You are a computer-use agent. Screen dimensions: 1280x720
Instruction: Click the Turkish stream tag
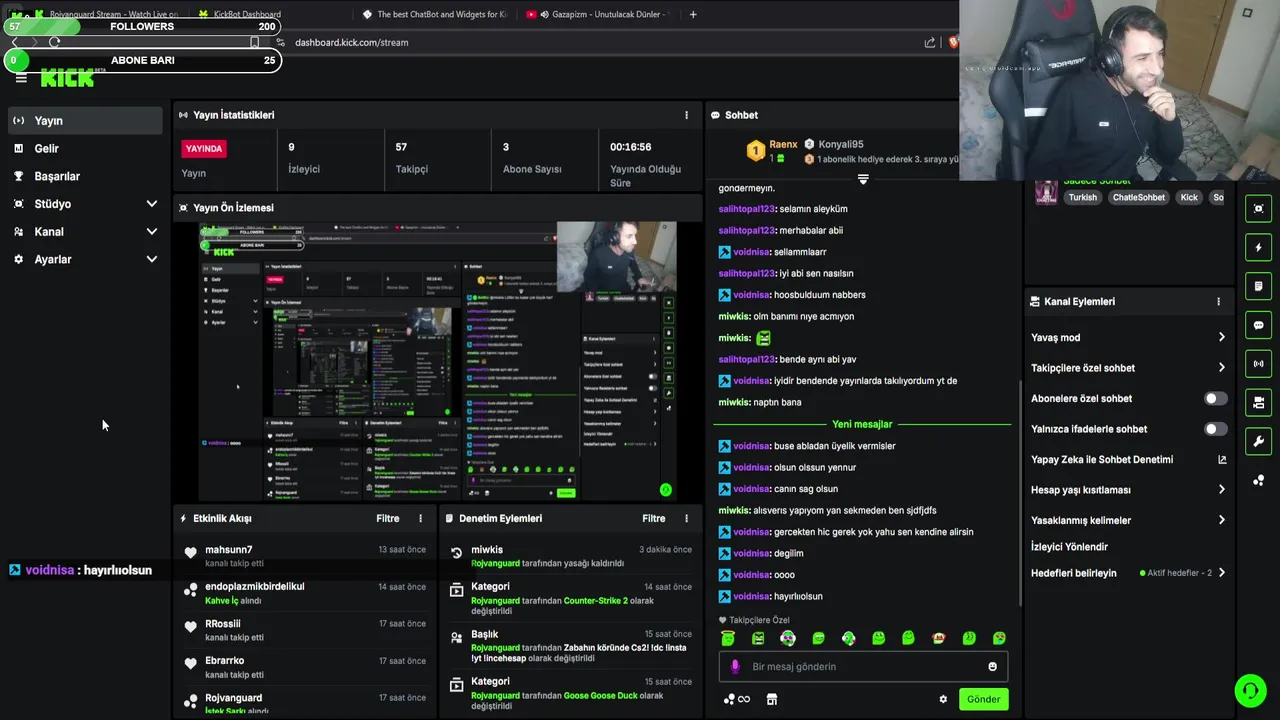tap(1082, 198)
